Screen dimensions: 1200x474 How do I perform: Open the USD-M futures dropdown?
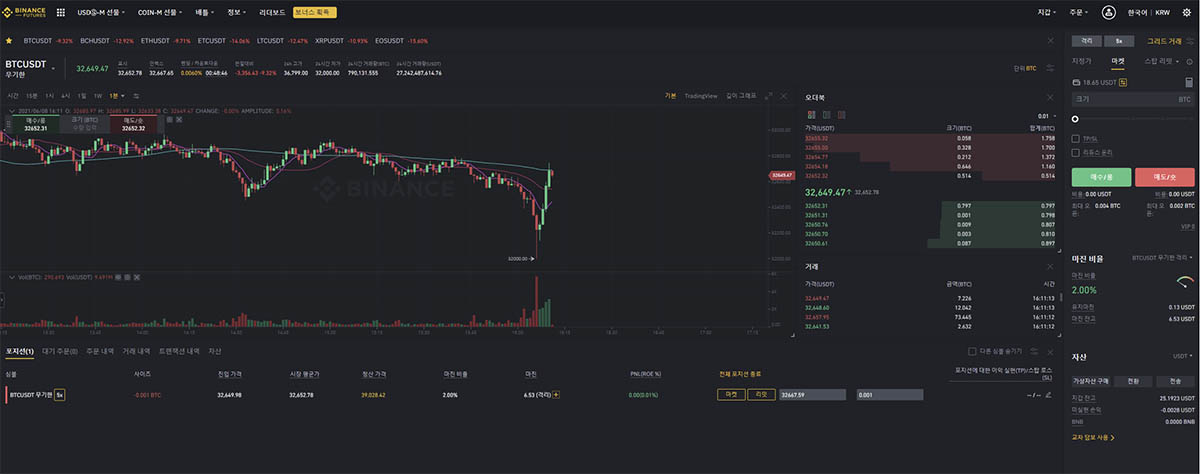click(x=100, y=13)
